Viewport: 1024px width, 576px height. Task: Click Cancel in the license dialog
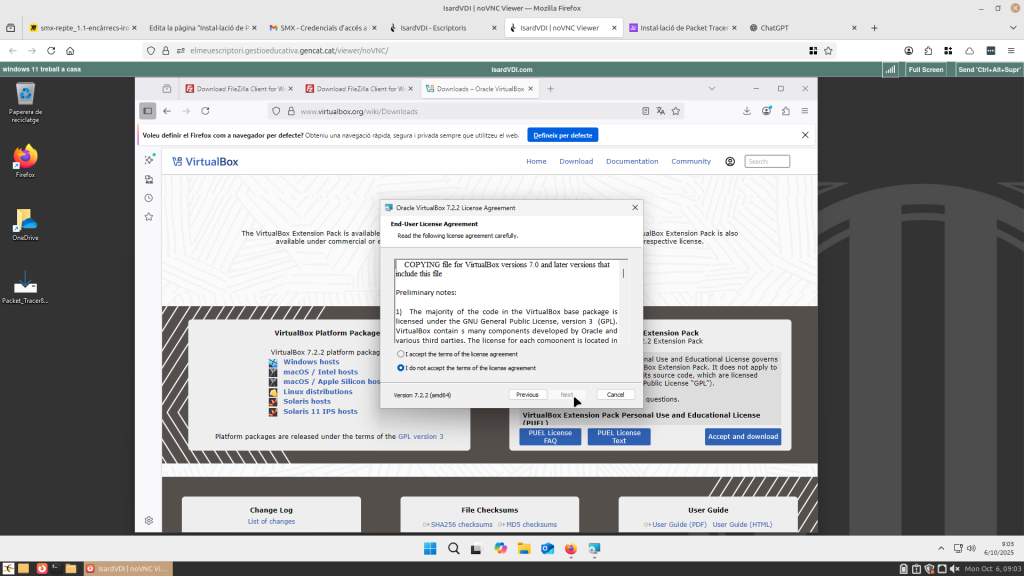tap(615, 395)
